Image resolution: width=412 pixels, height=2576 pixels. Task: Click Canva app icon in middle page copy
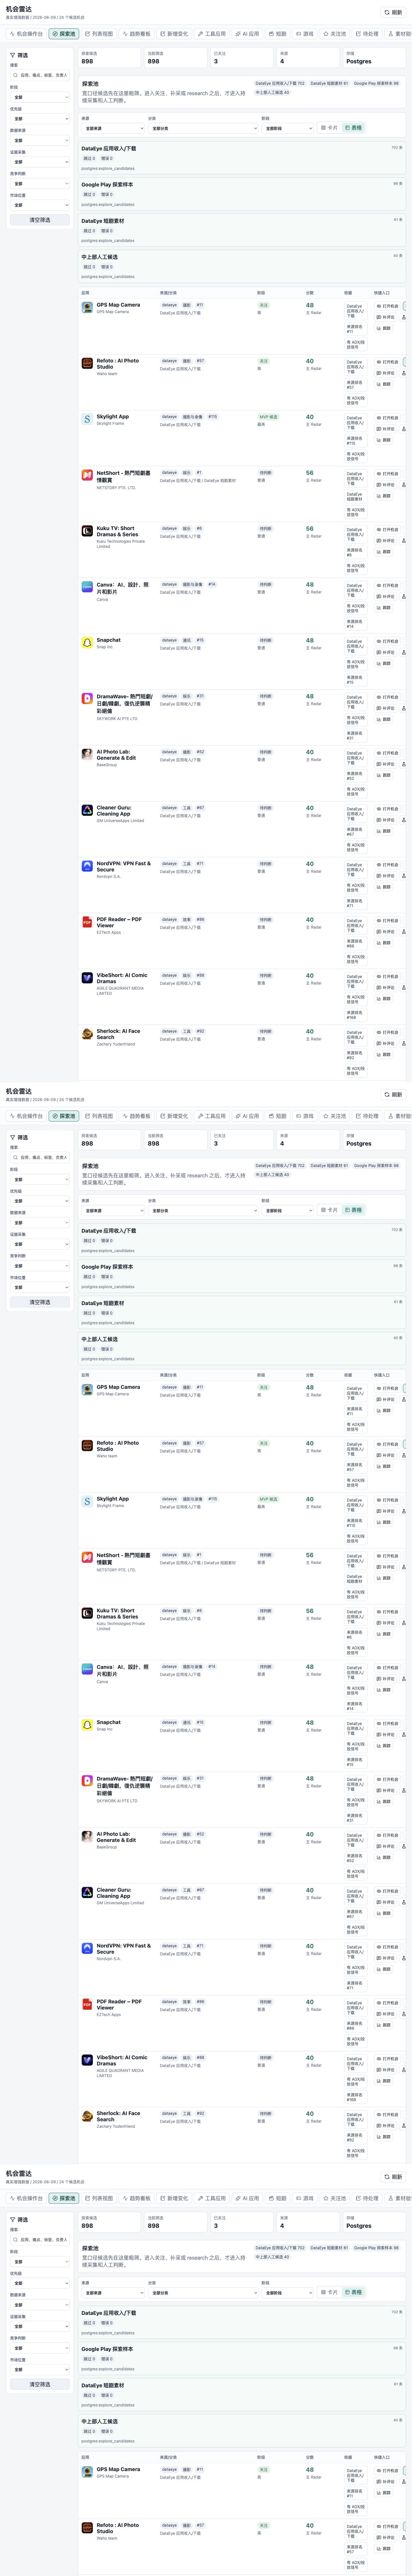coord(87,1669)
